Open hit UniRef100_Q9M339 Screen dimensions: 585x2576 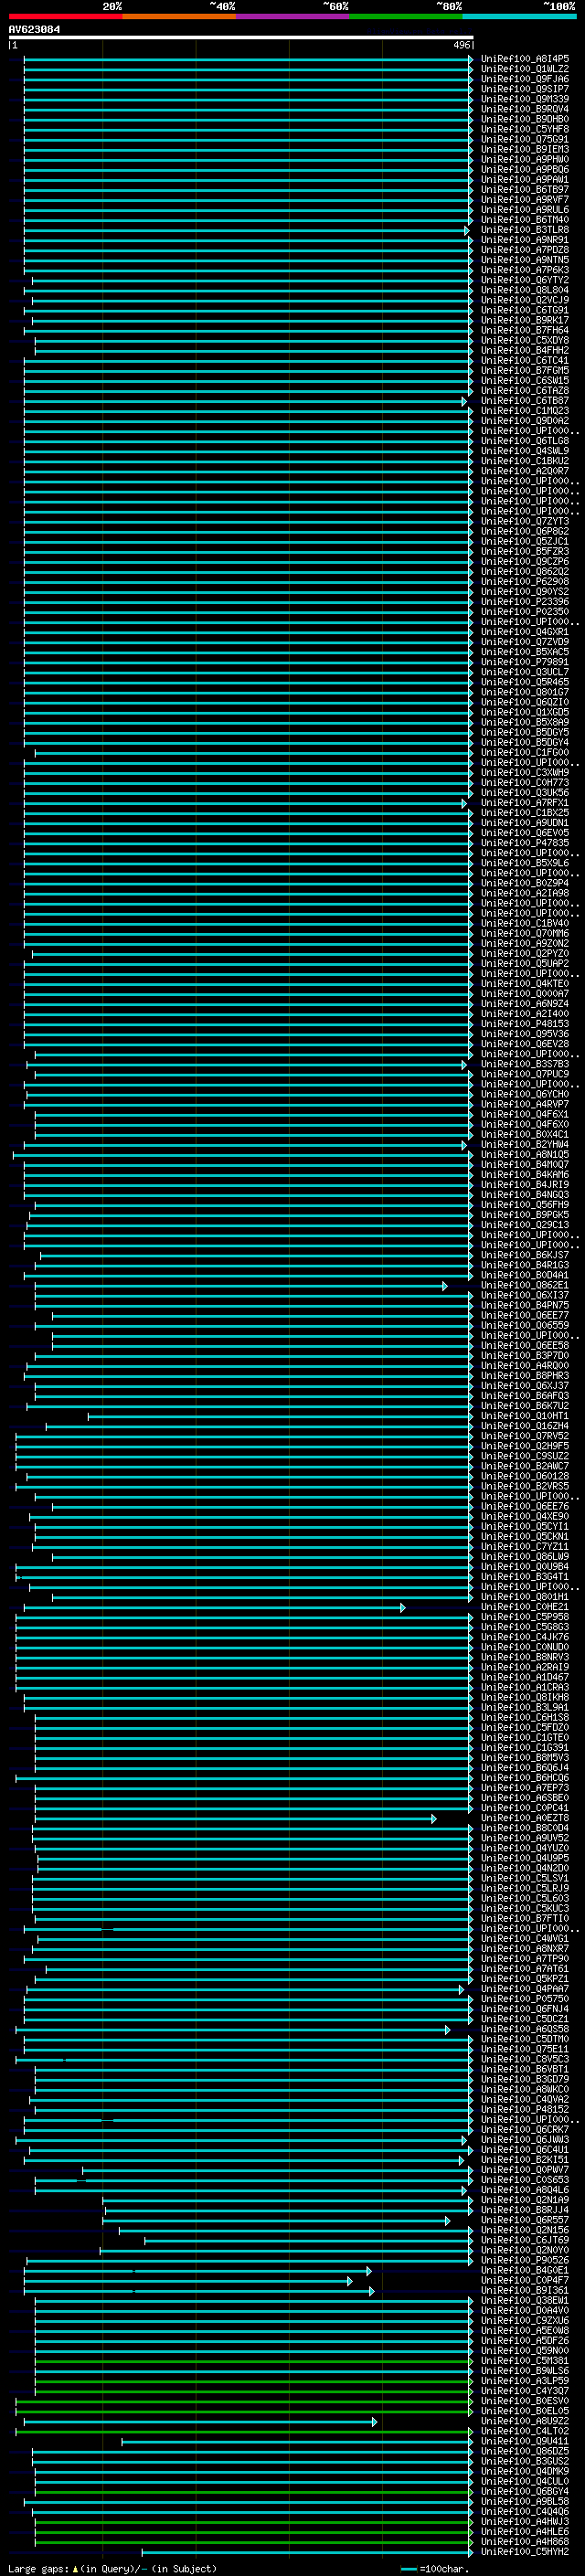coord(525,99)
